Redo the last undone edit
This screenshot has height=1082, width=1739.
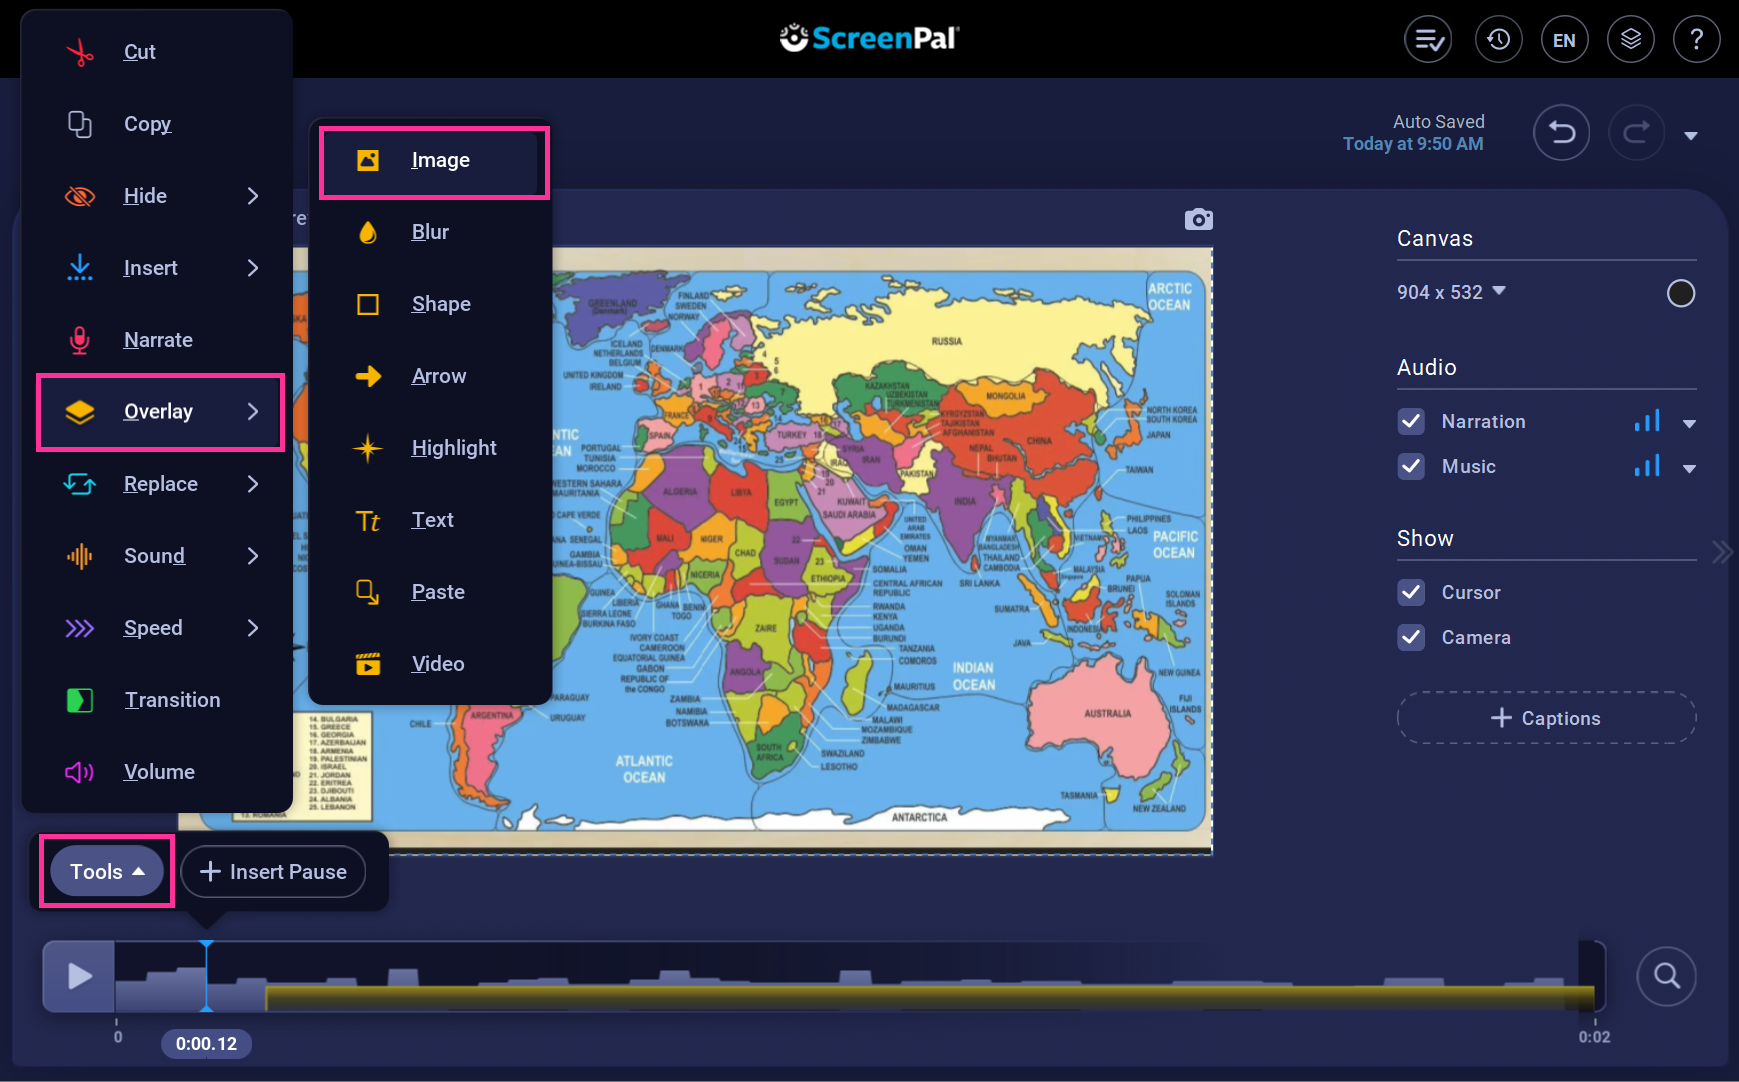click(1636, 132)
